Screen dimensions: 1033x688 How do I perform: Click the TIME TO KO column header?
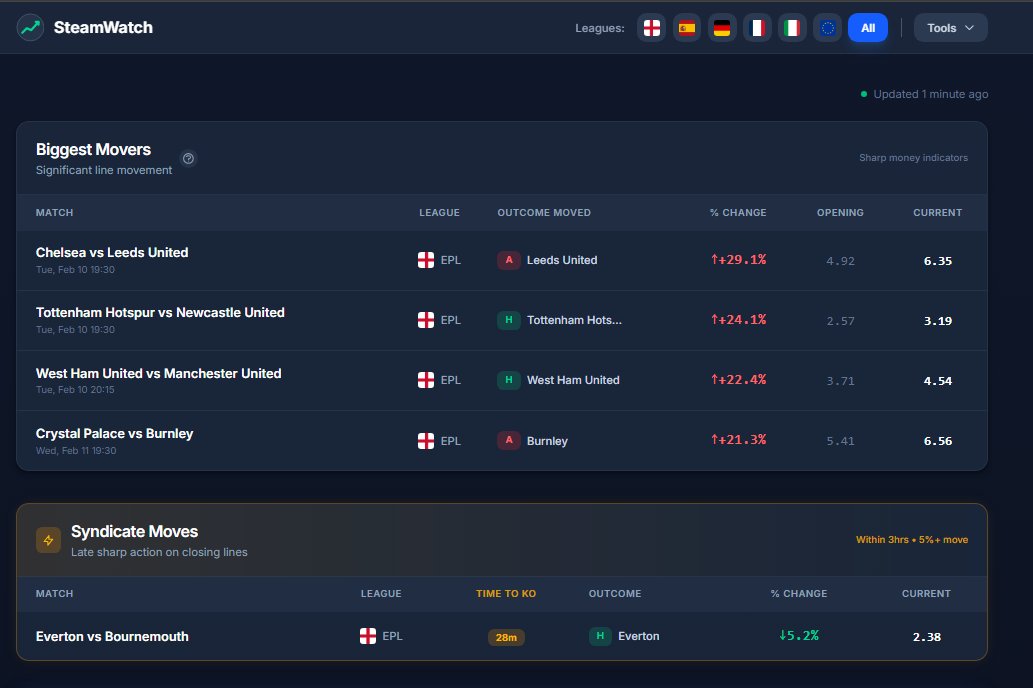coord(506,594)
